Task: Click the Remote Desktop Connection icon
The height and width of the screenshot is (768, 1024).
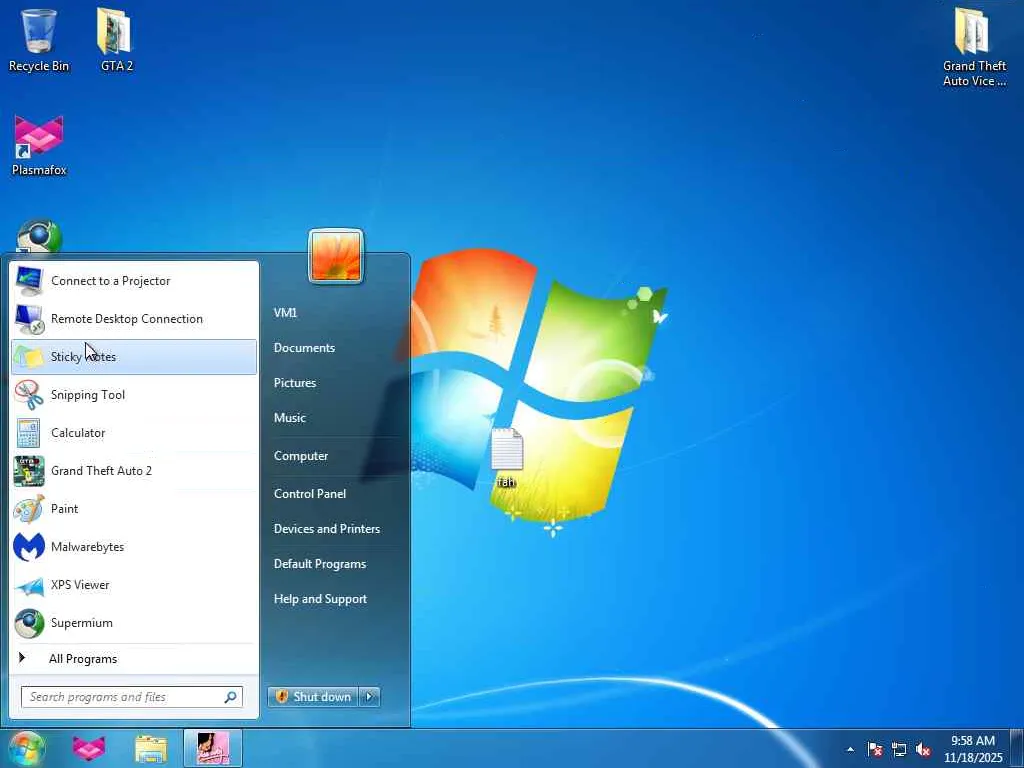Action: pyautogui.click(x=29, y=319)
